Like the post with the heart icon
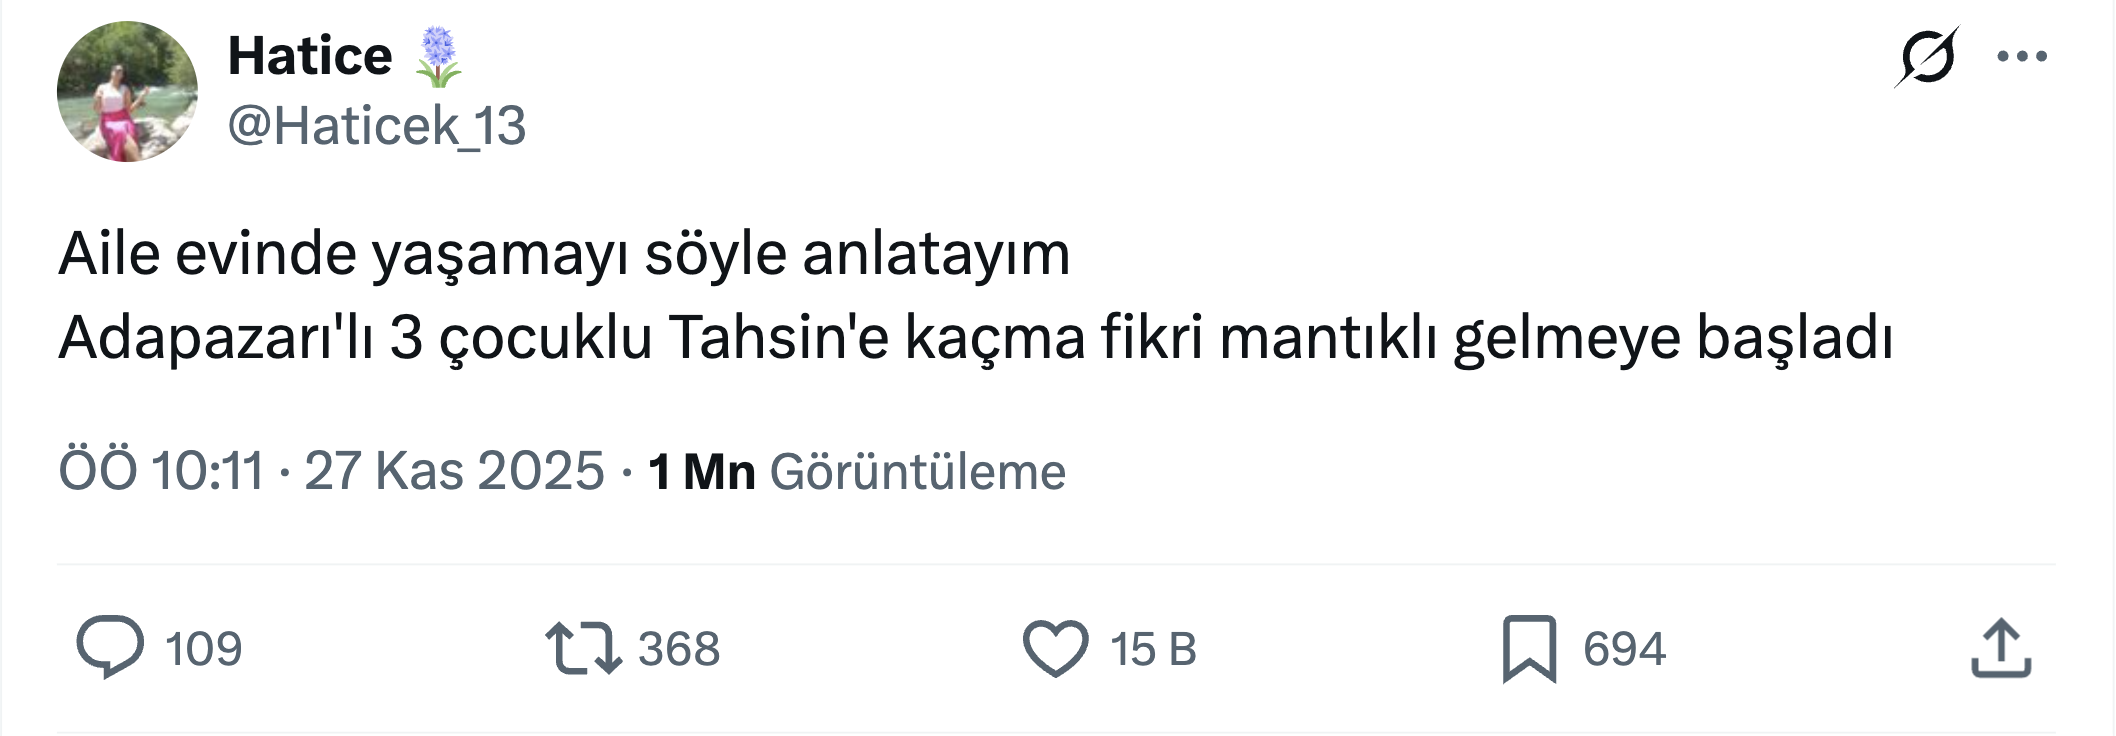 point(1055,648)
